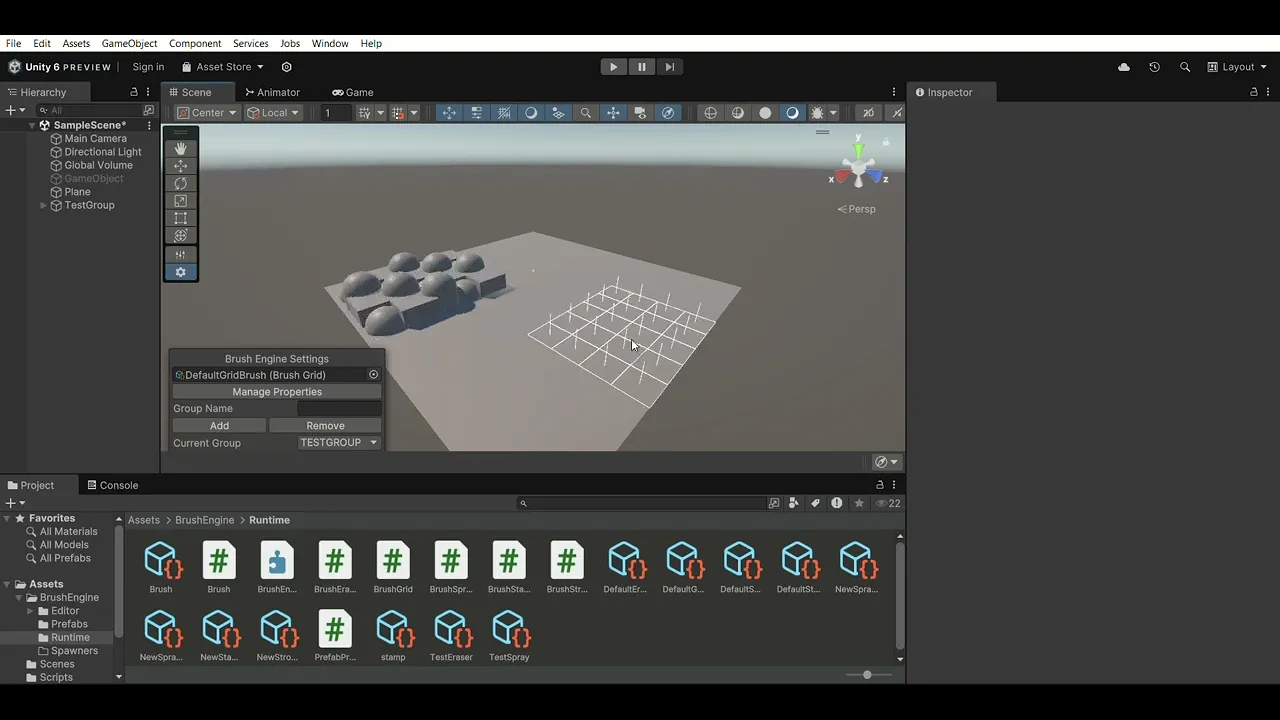Click the Manage Properties button
The height and width of the screenshot is (720, 1280).
(277, 392)
